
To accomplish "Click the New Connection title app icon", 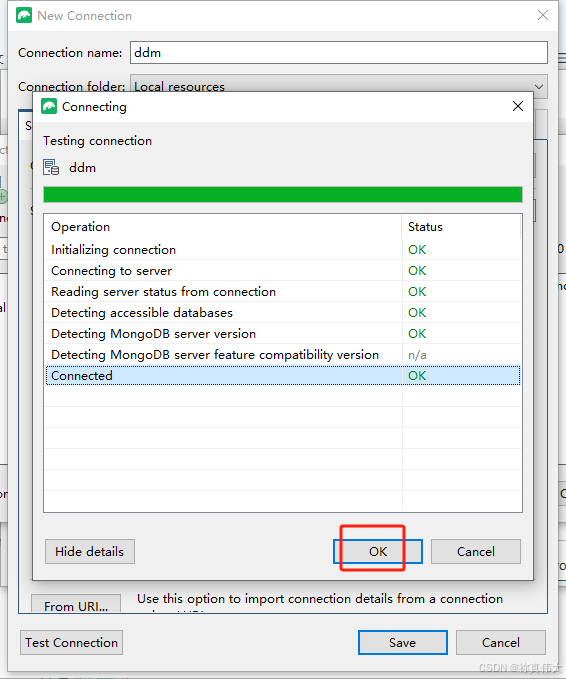I will coord(24,15).
